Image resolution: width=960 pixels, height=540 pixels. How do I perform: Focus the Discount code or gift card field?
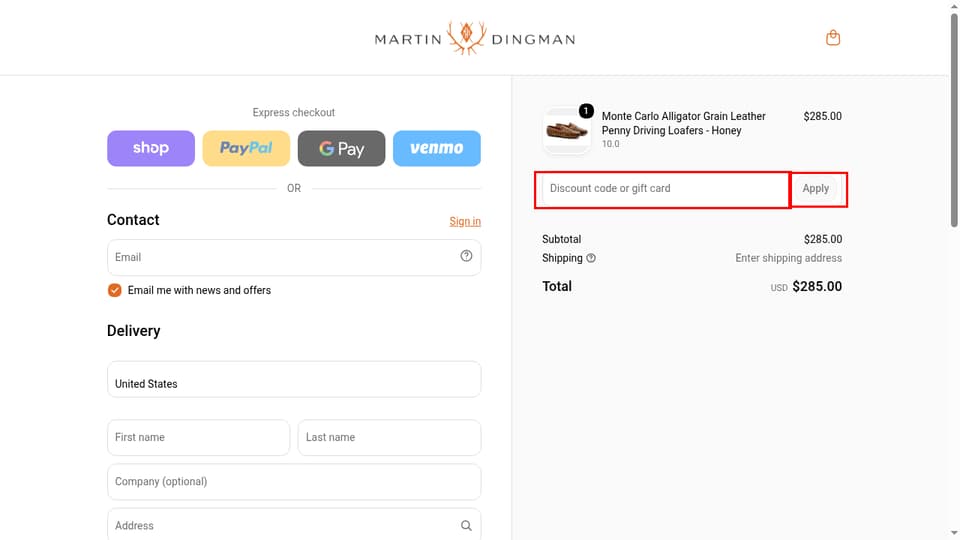(665, 189)
